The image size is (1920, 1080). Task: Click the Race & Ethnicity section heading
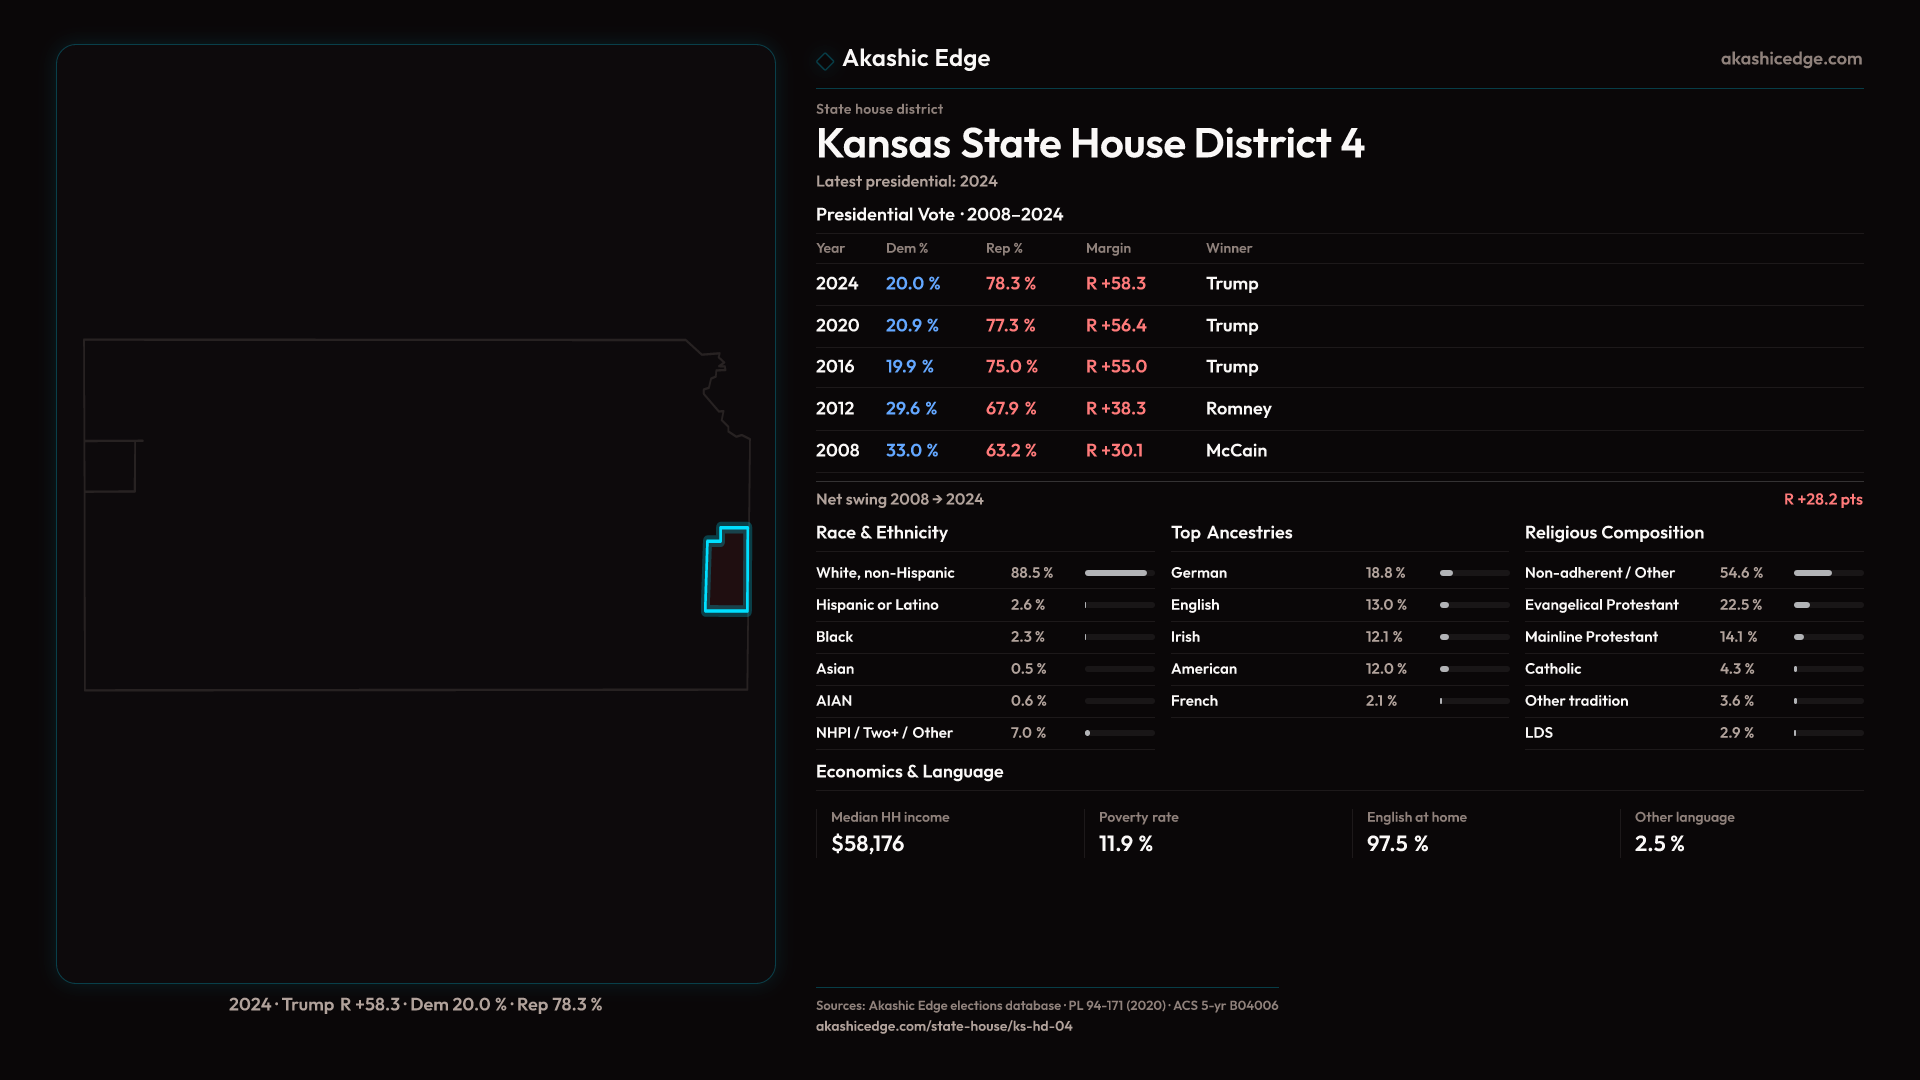tap(881, 533)
